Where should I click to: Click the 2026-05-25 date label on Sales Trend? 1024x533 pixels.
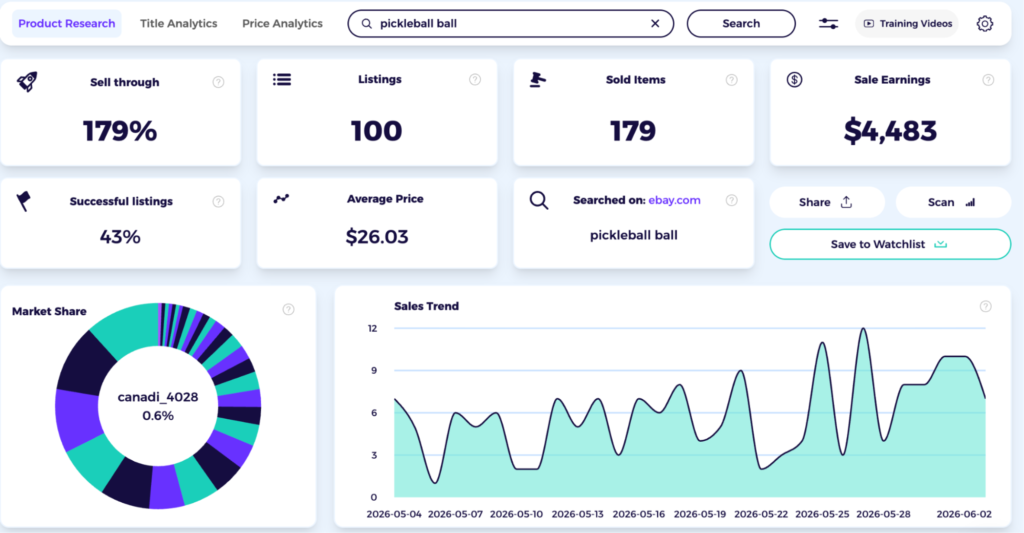tap(822, 514)
